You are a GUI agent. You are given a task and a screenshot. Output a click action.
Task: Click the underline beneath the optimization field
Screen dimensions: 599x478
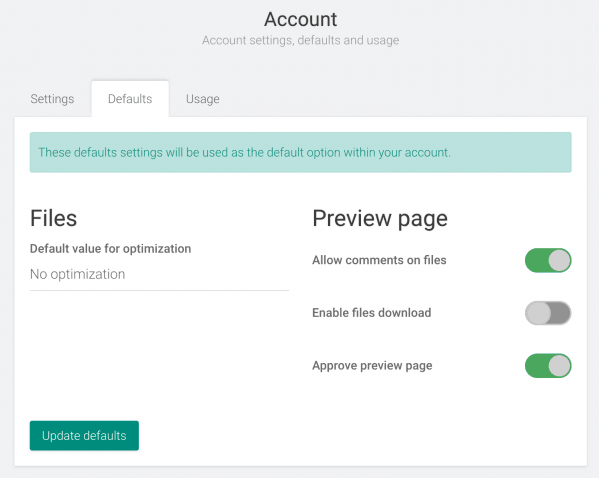tap(159, 290)
